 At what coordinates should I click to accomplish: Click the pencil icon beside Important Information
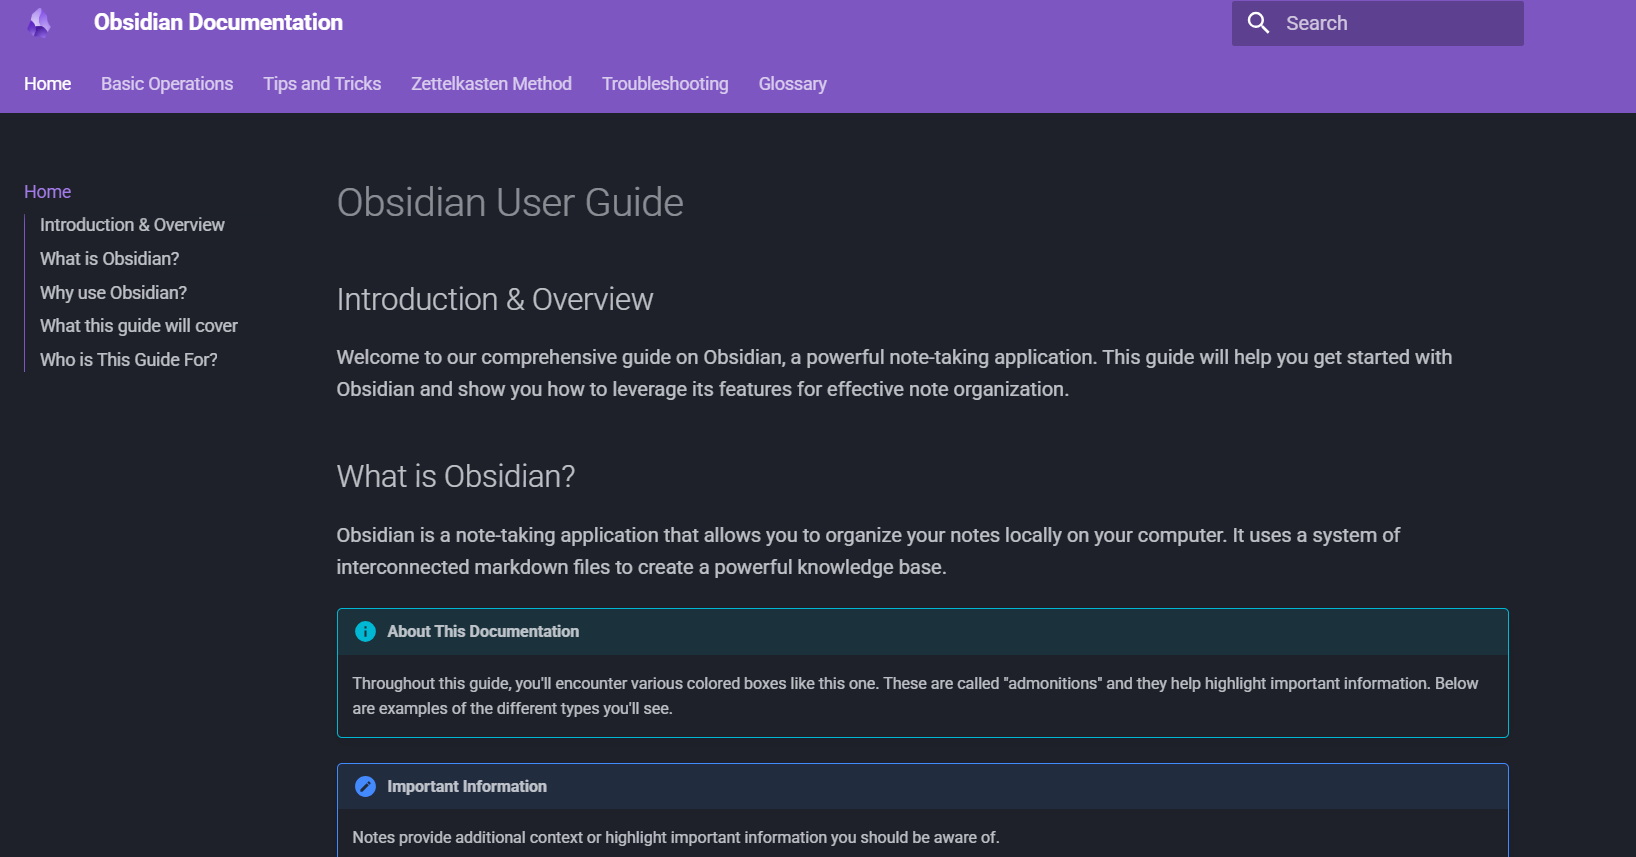tap(365, 787)
